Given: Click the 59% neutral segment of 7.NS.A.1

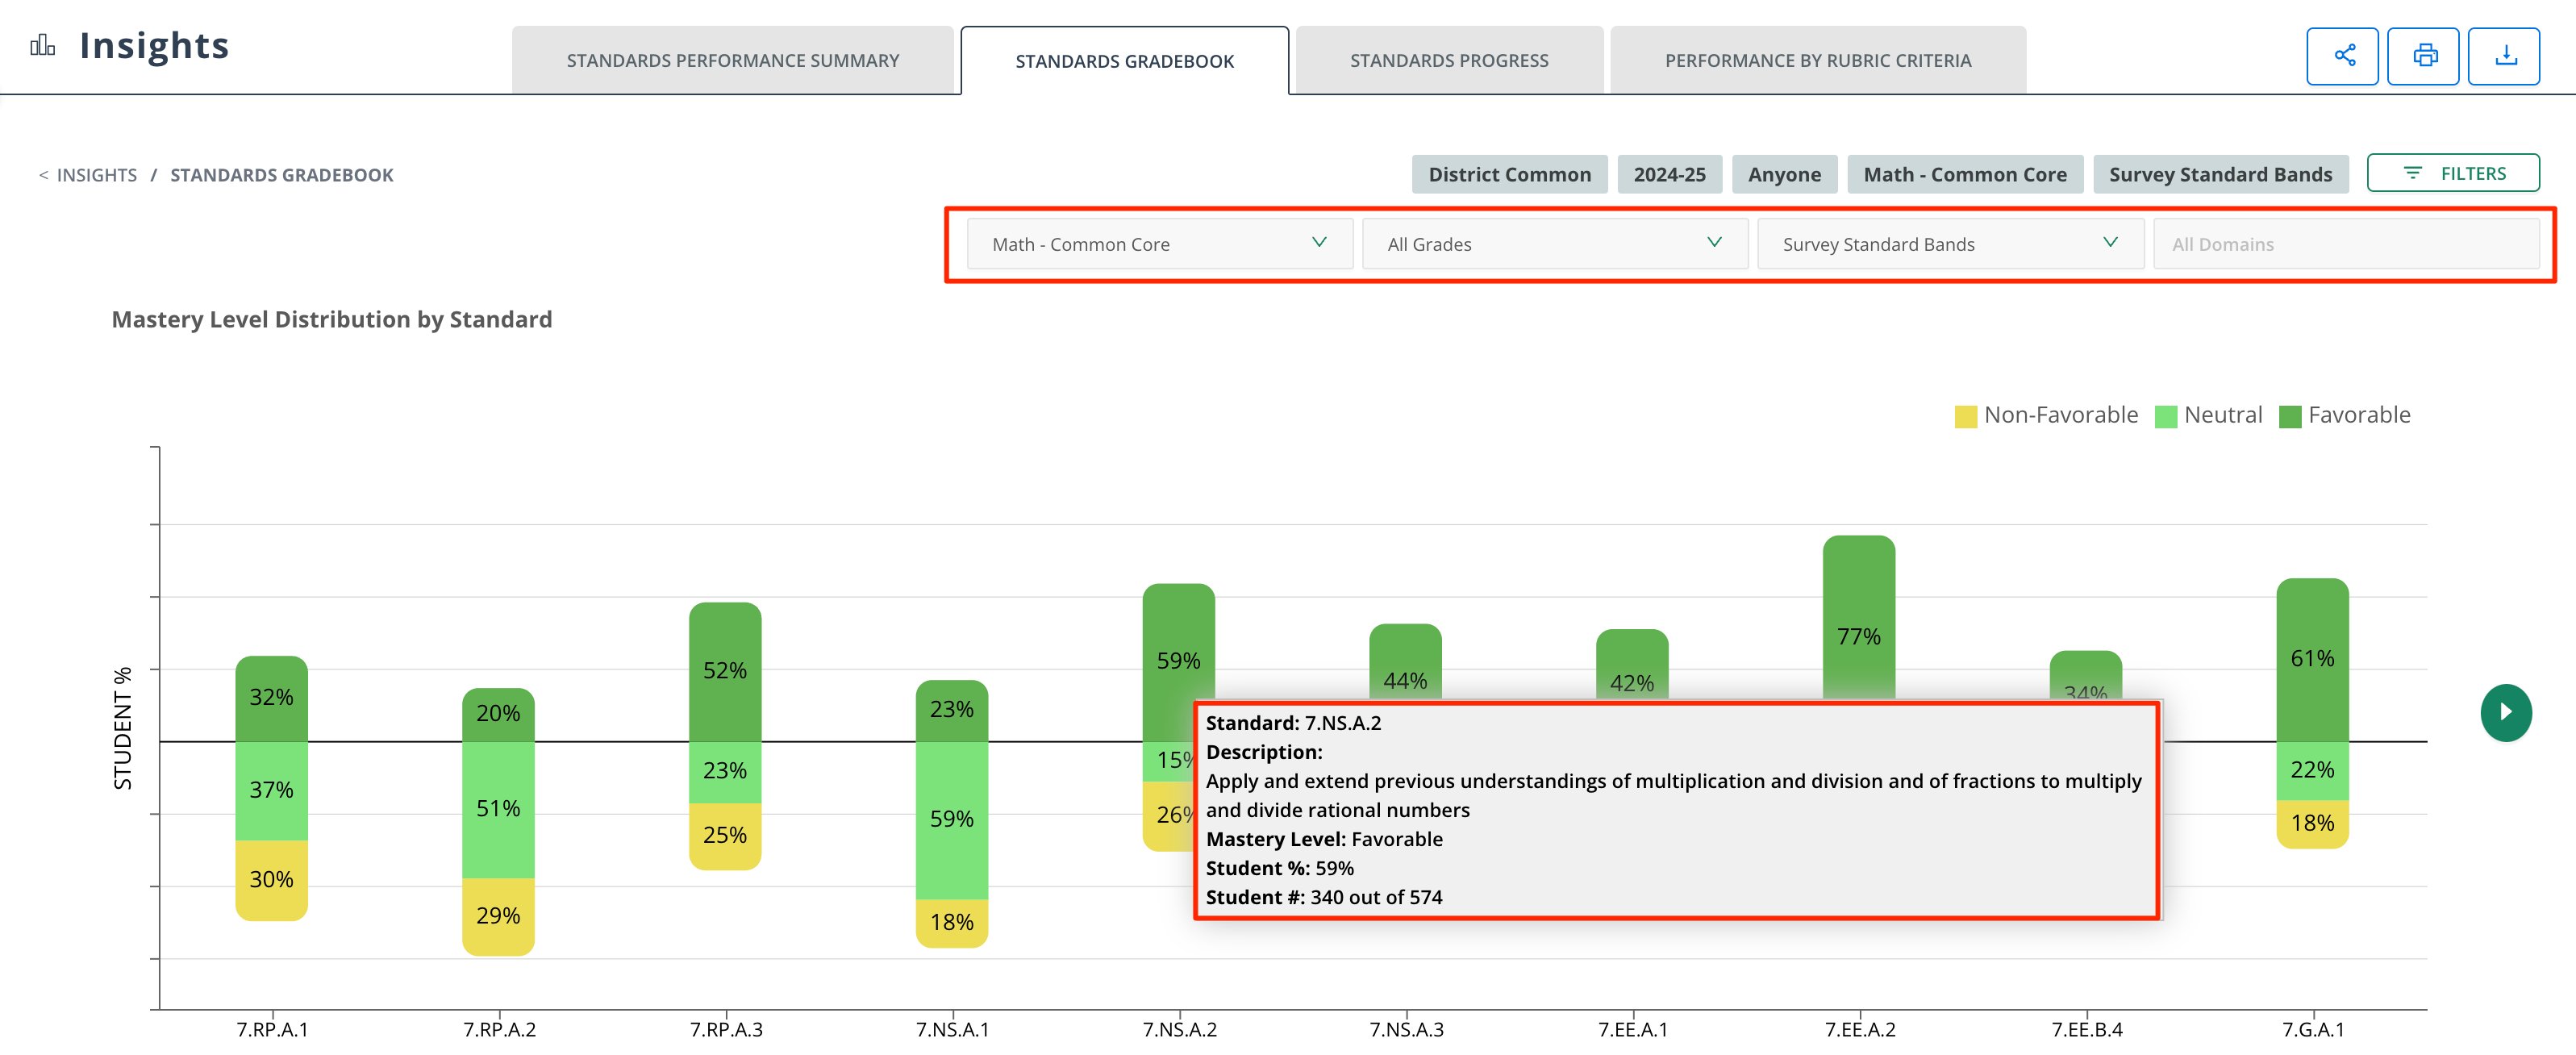Looking at the screenshot, I should tap(952, 820).
